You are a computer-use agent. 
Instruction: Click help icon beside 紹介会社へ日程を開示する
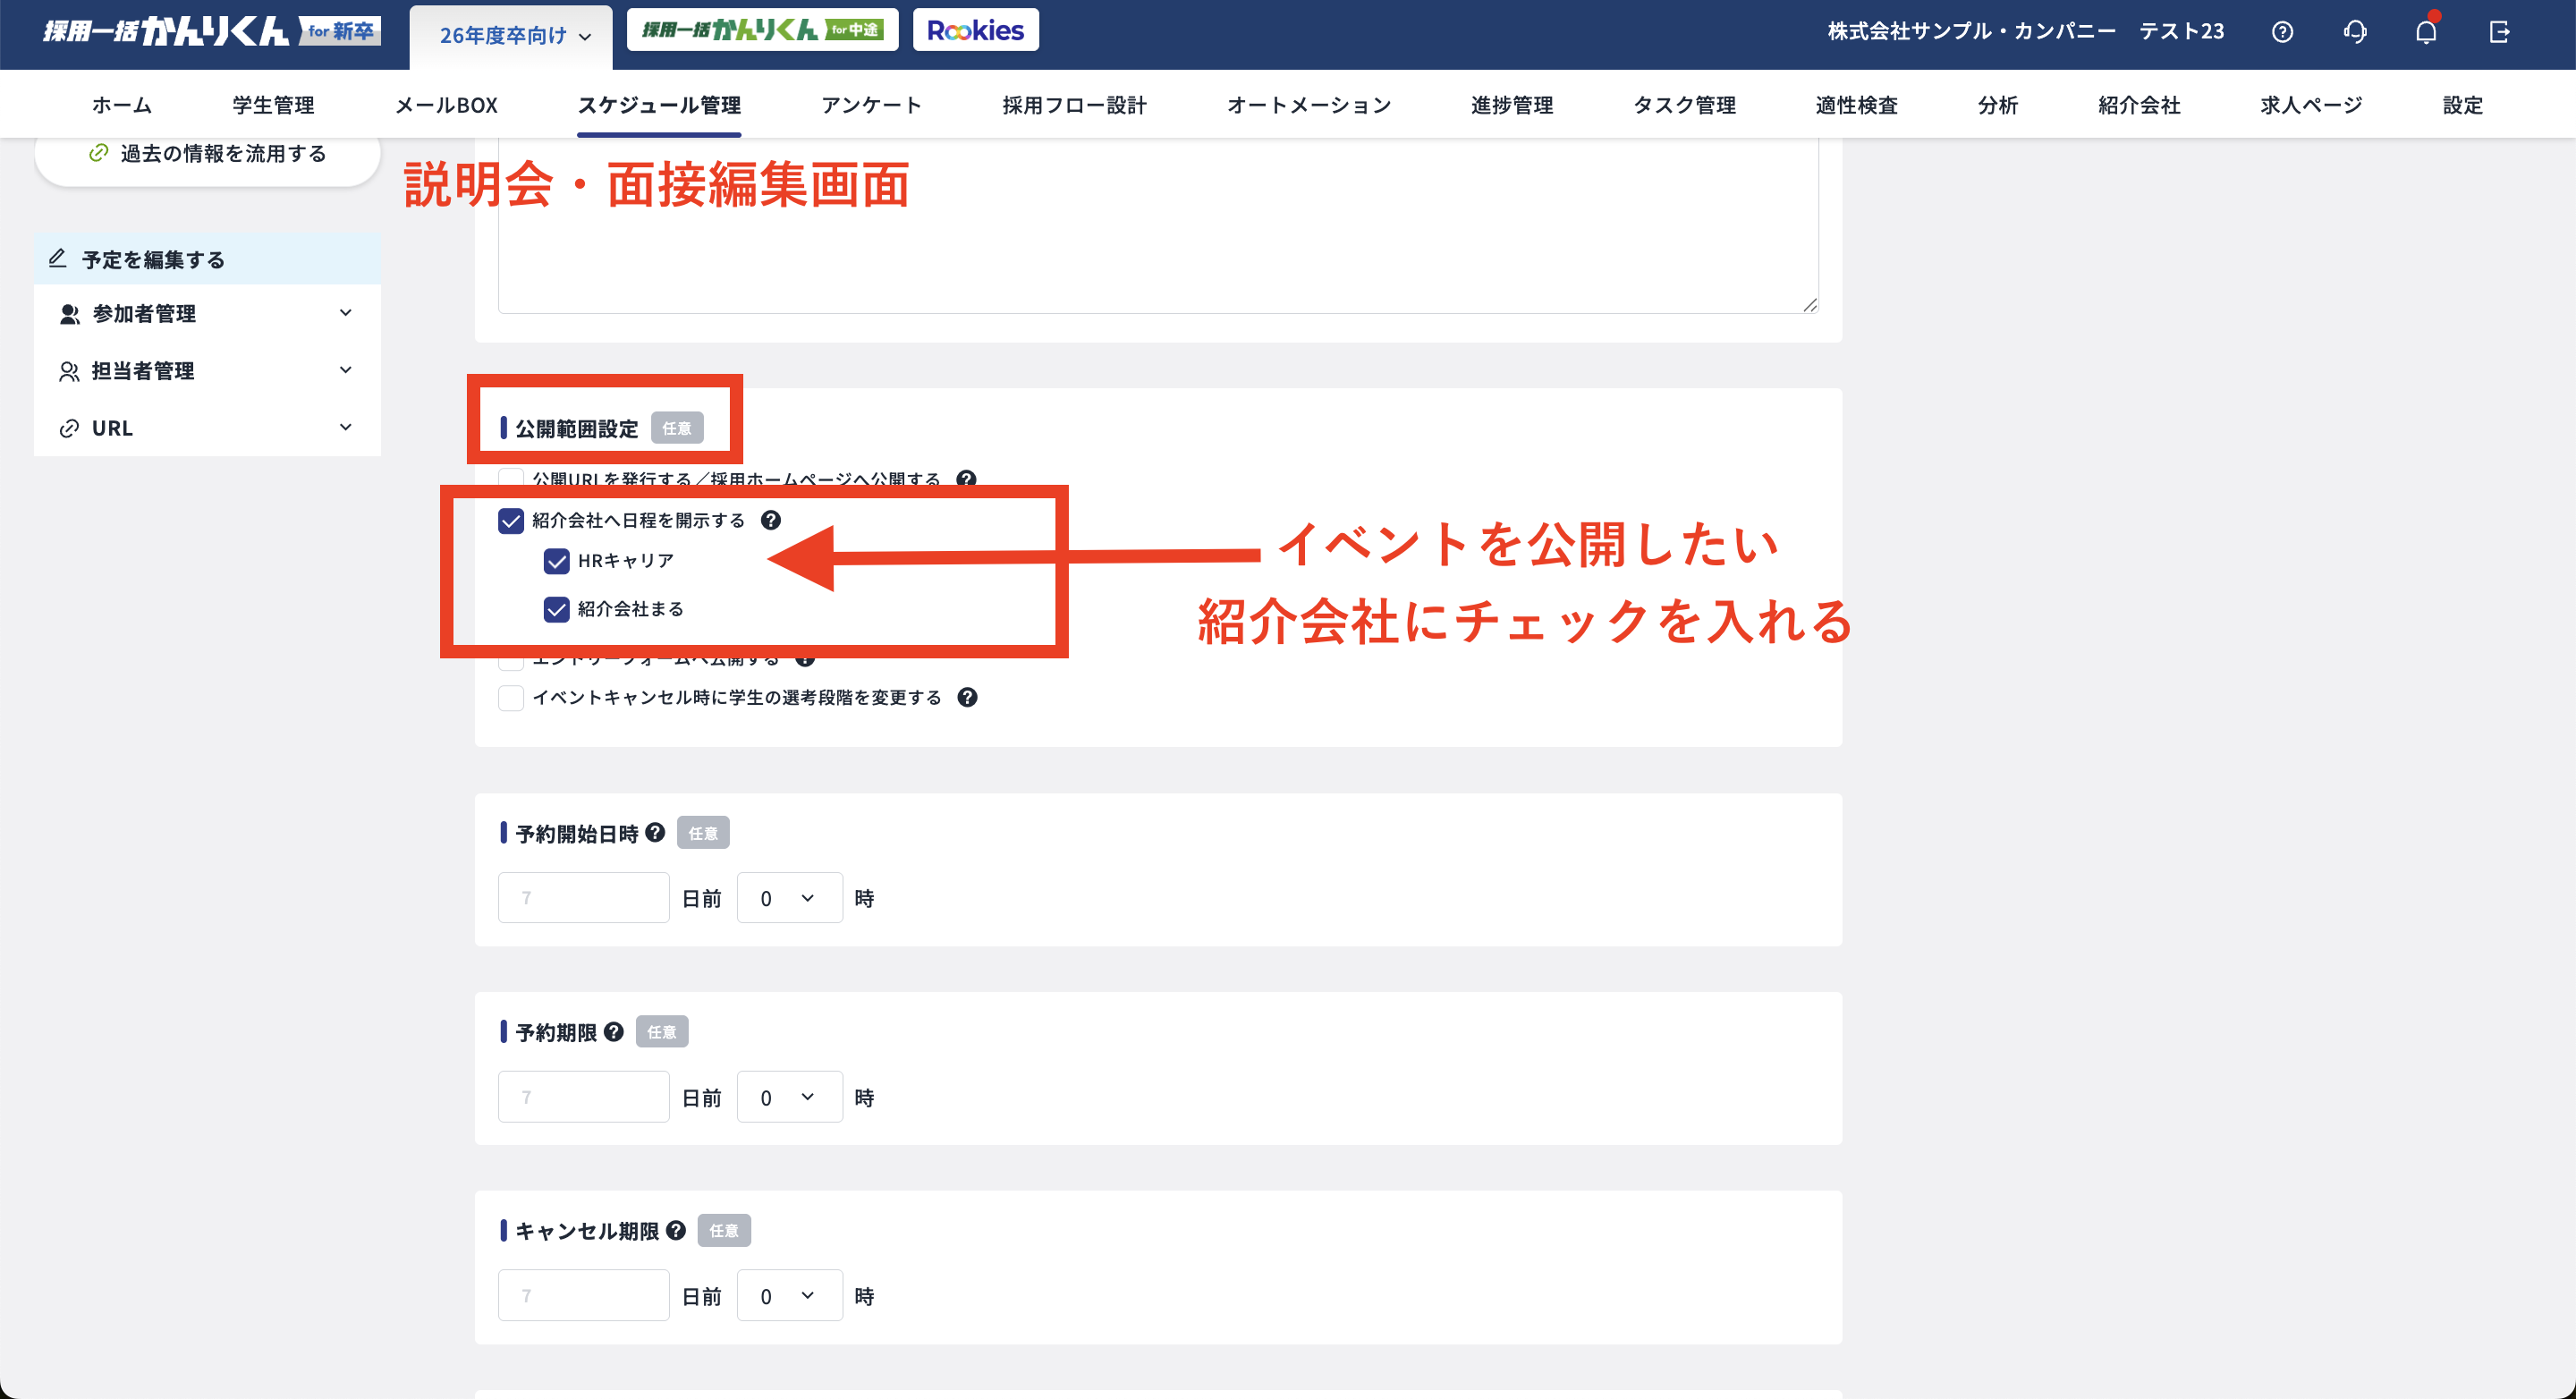pos(770,520)
